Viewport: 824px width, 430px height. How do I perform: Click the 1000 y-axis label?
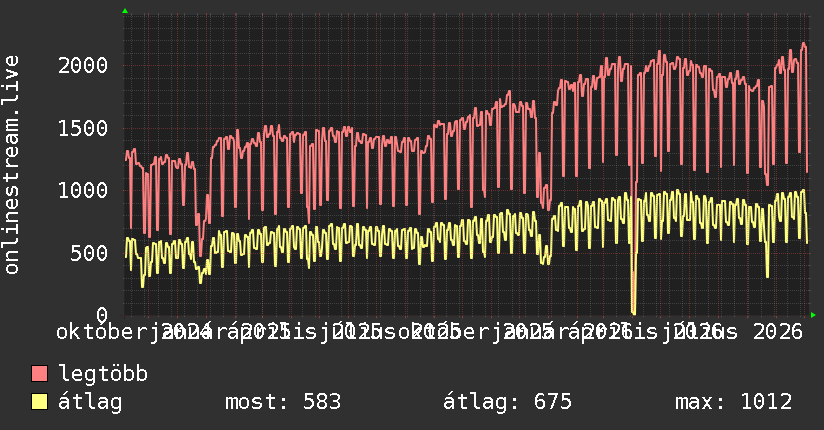(83, 190)
